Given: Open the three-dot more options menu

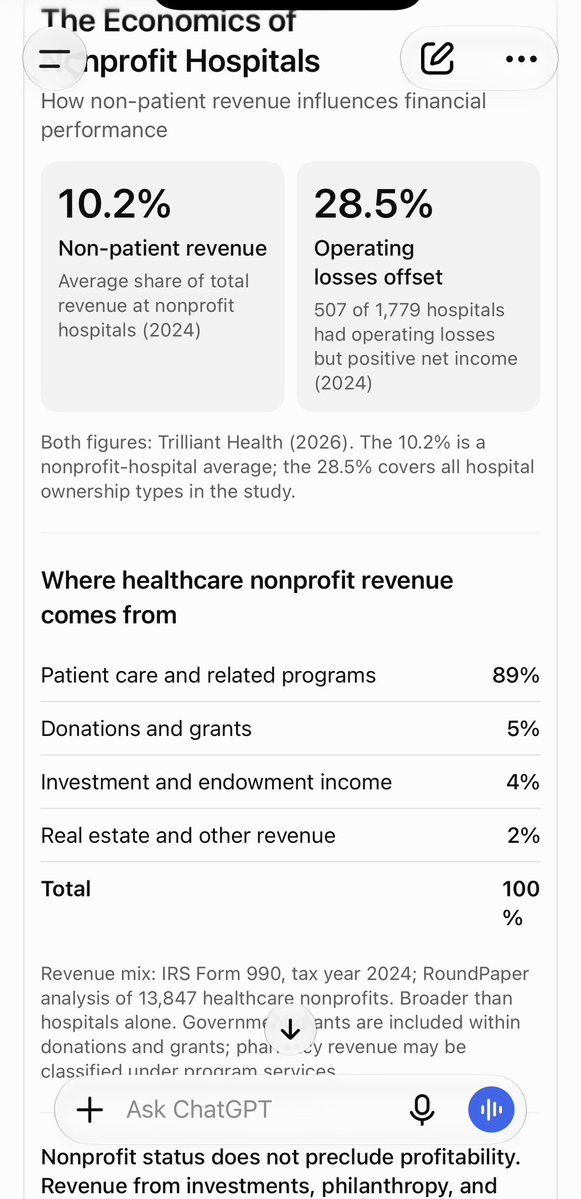Looking at the screenshot, I should point(521,59).
